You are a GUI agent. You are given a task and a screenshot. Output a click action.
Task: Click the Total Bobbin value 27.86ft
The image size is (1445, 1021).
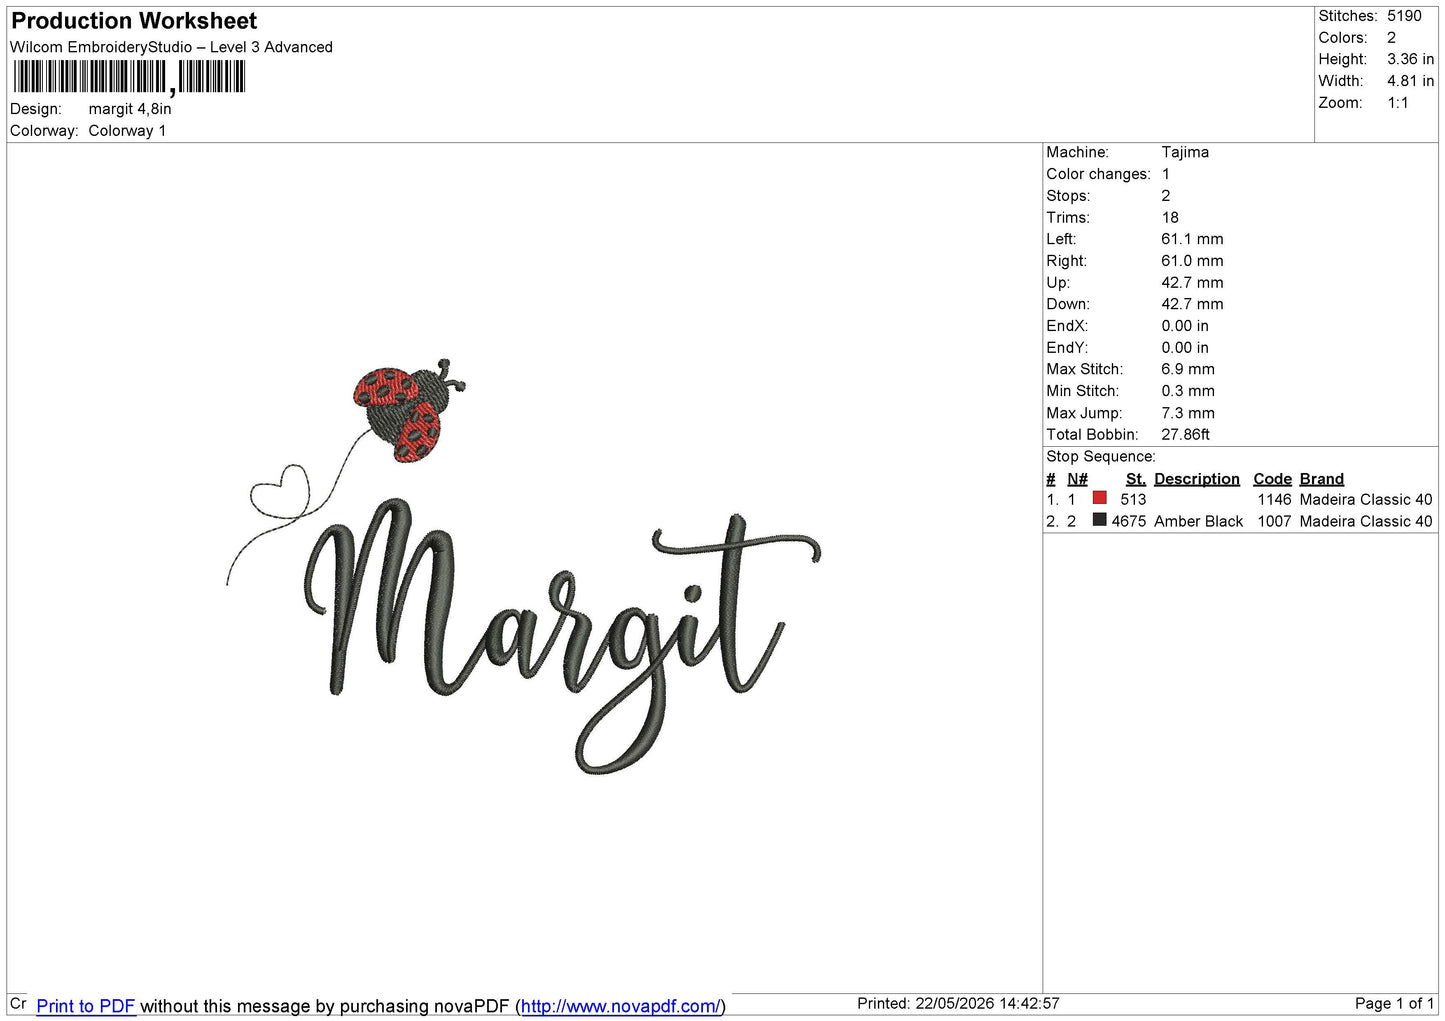1185,434
